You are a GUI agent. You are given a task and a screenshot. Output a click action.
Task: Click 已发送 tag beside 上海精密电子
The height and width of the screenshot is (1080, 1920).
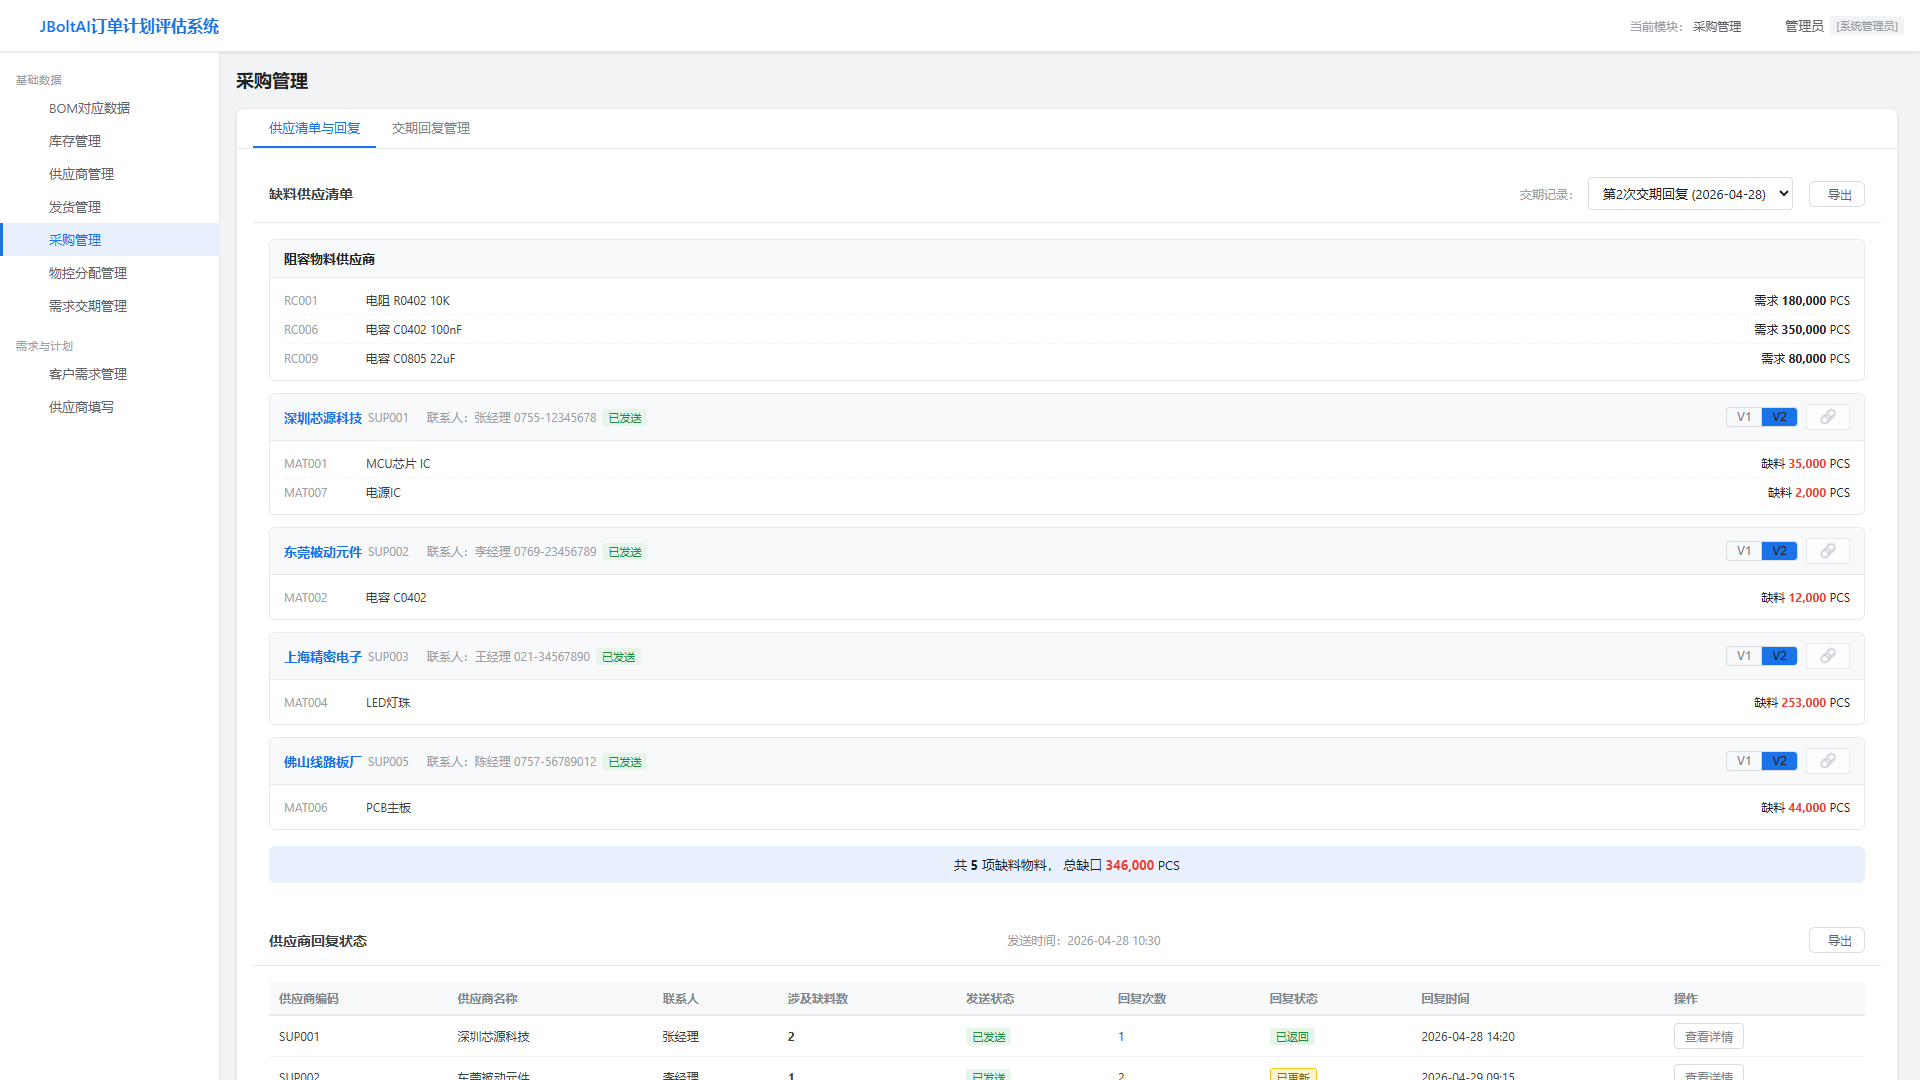tap(618, 657)
